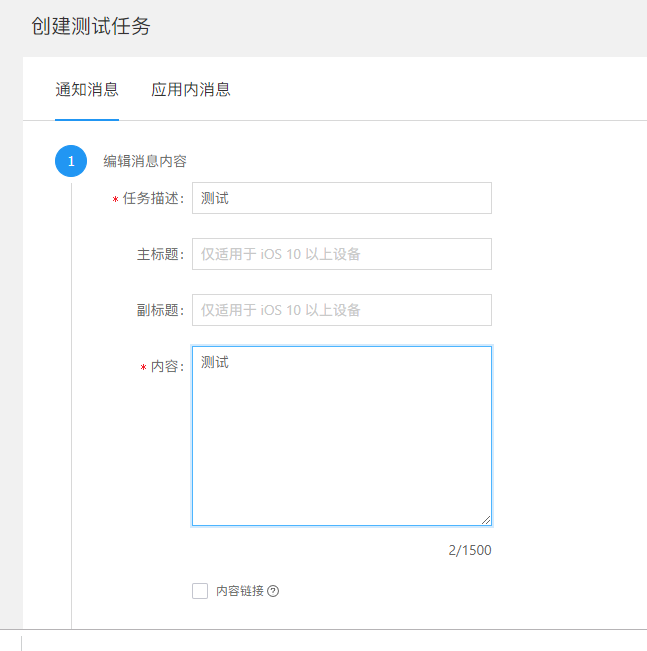
Task: Click the 2/1500 character counter
Action: (470, 550)
